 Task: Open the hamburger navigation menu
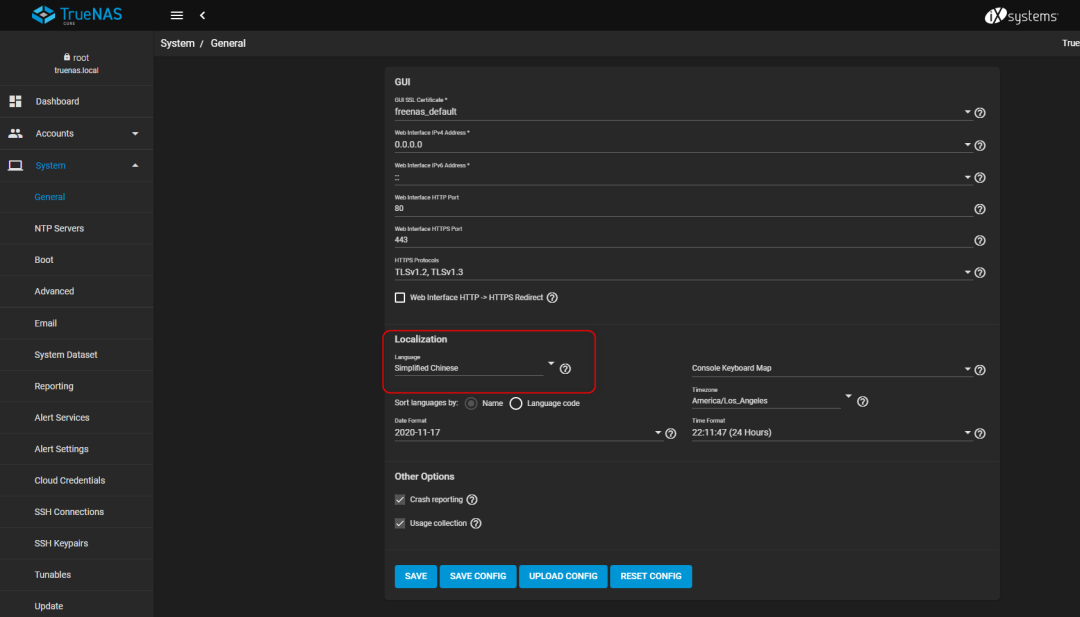click(x=177, y=15)
